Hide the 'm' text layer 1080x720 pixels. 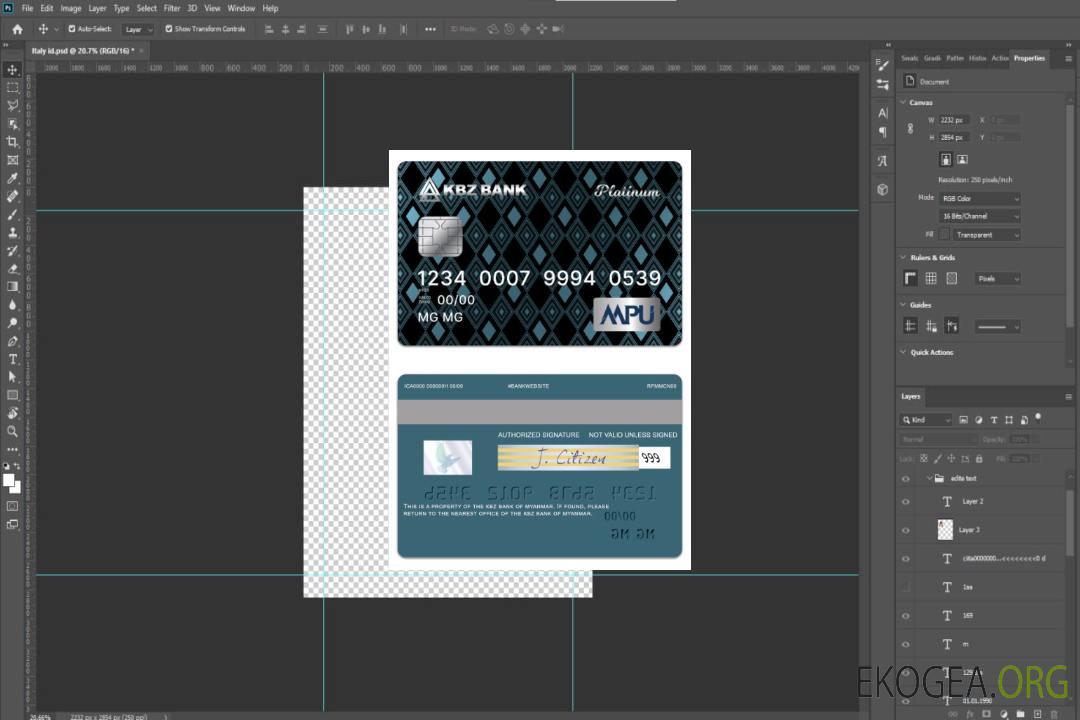906,644
